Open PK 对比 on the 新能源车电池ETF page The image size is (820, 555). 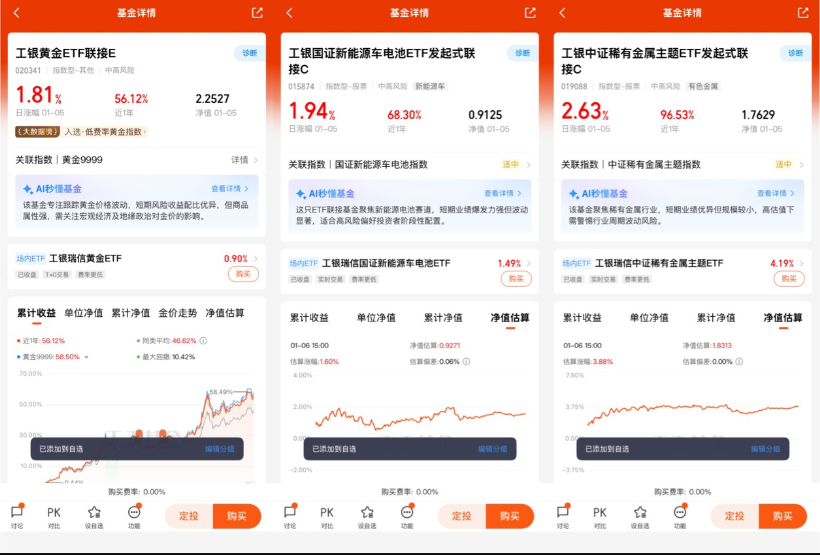[x=327, y=516]
